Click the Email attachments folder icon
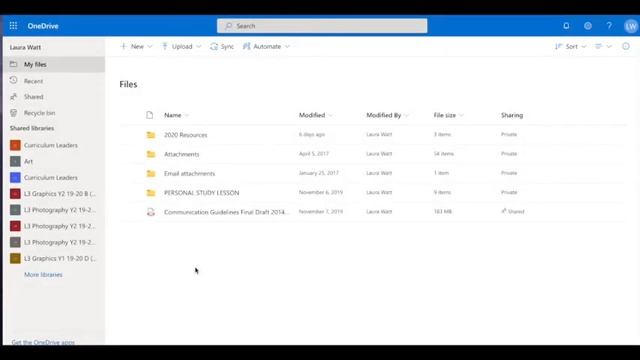640x360 pixels. tap(151, 173)
